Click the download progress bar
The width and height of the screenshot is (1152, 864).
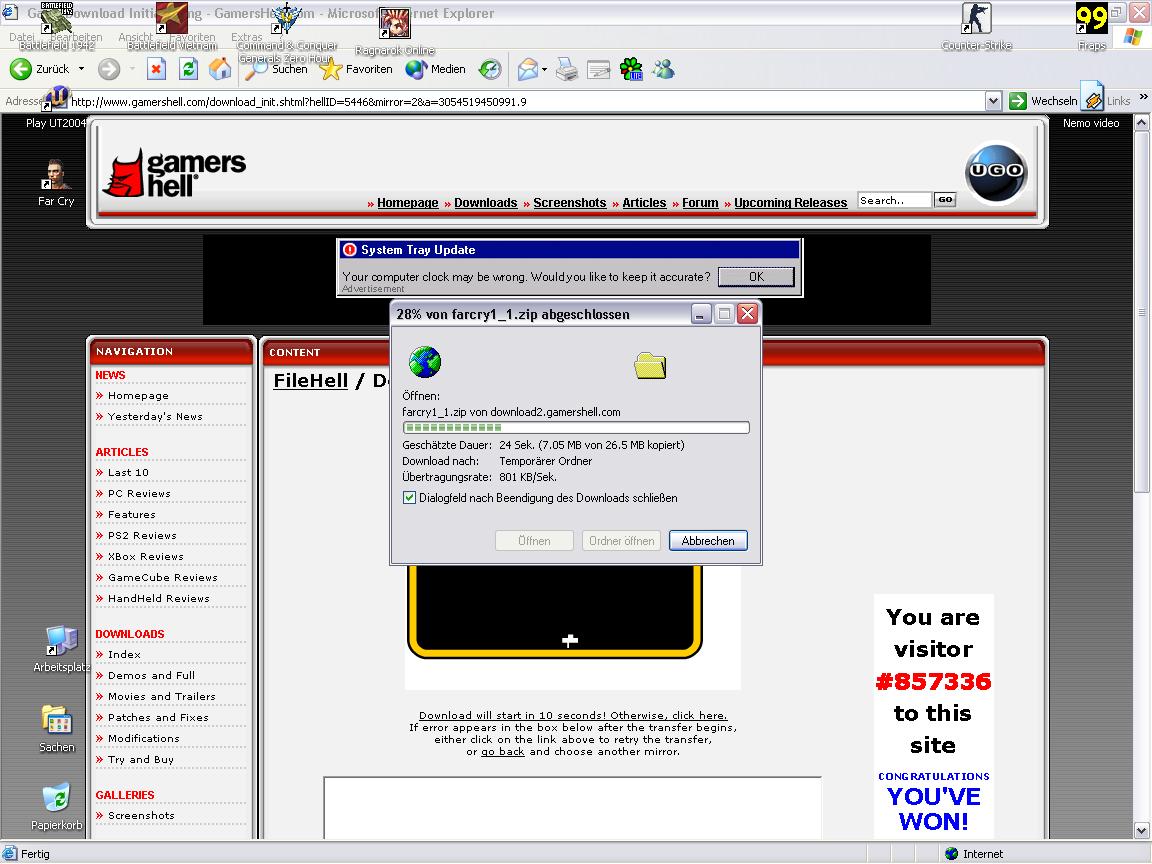tap(576, 428)
